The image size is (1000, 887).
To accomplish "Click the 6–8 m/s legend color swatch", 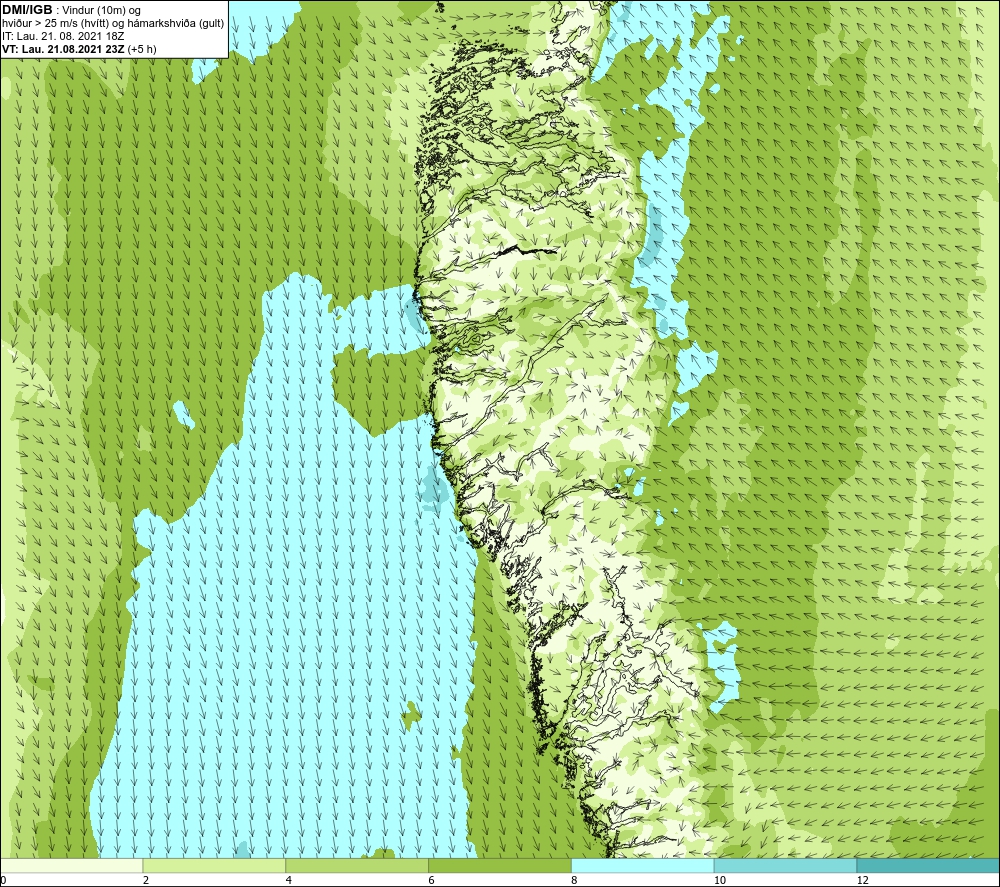I will coord(500,865).
